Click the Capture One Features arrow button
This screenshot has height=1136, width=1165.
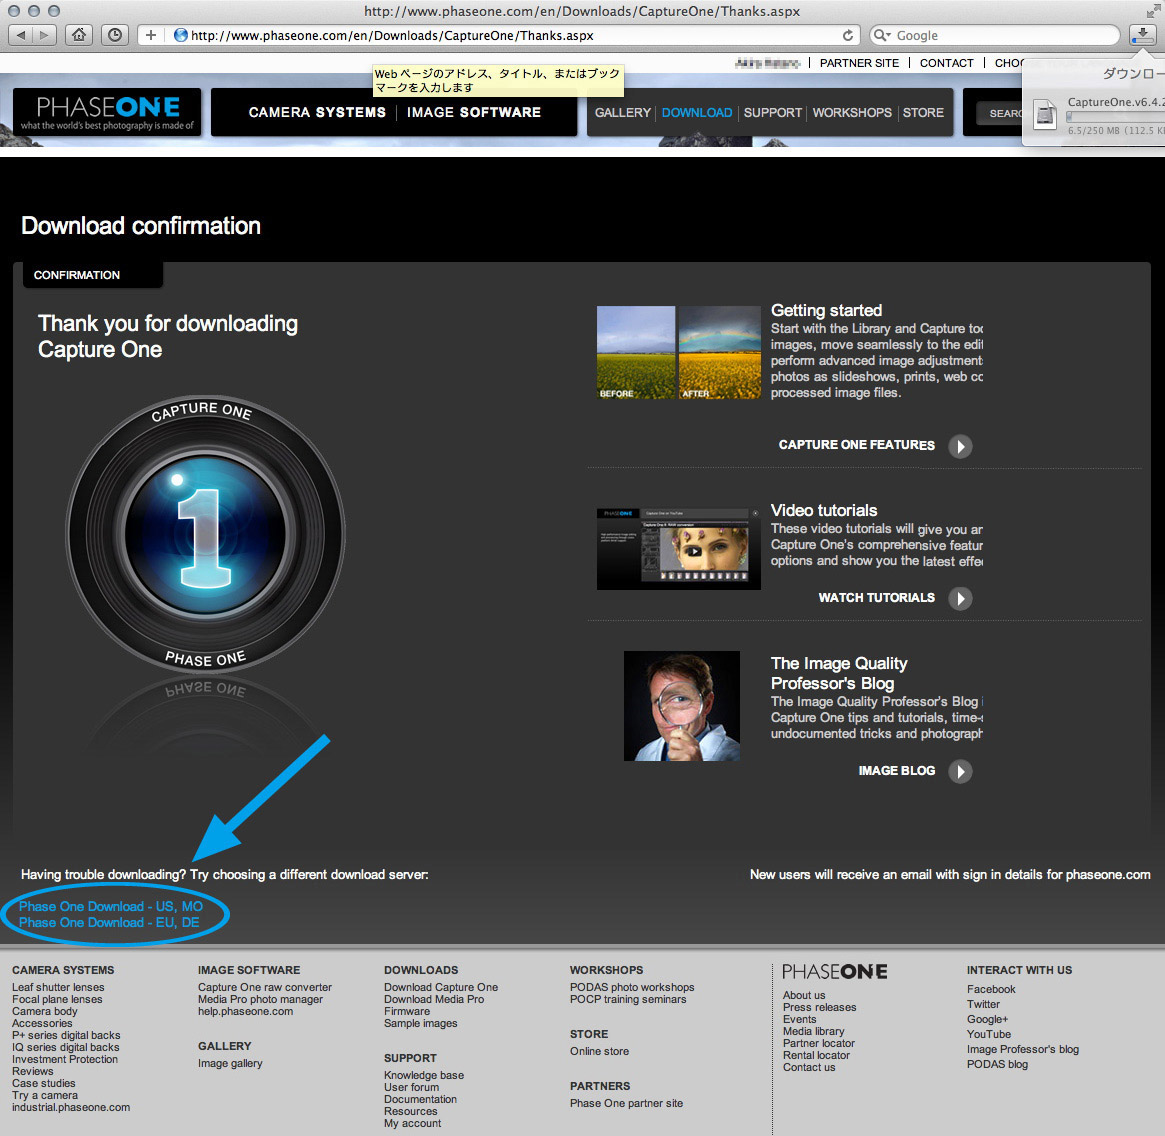point(960,446)
